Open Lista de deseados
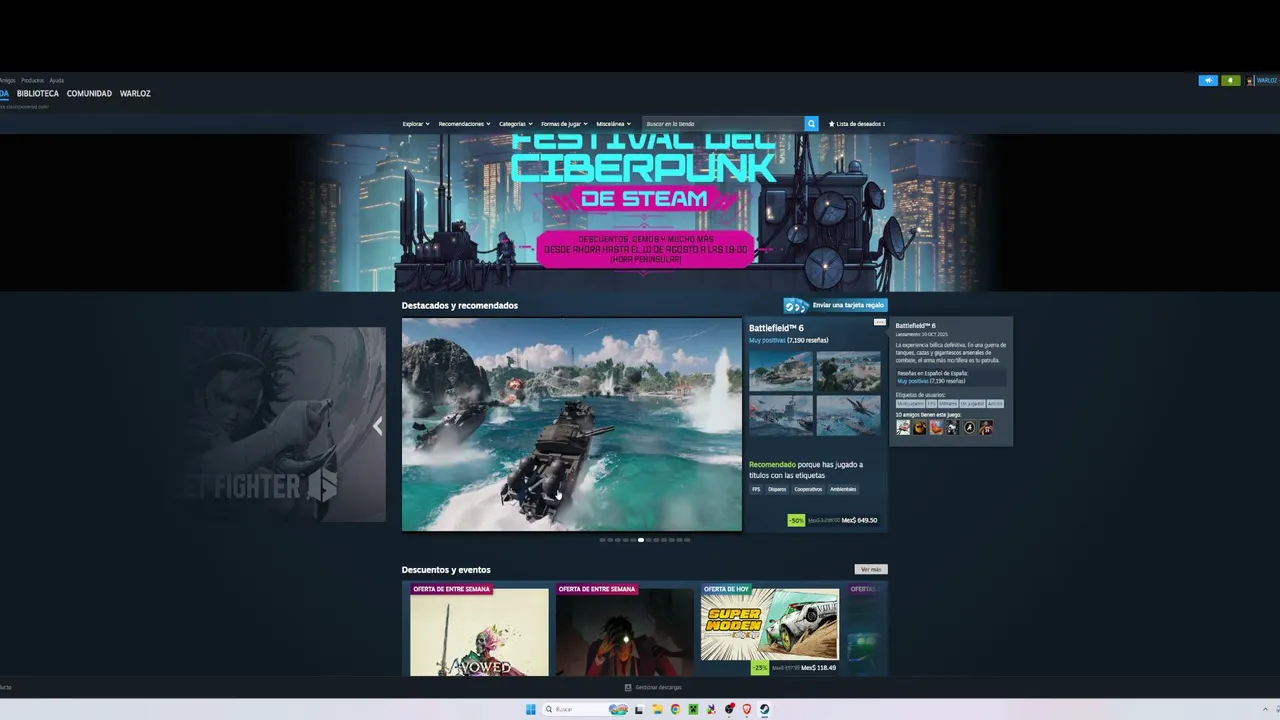The width and height of the screenshot is (1280, 720). 857,124
